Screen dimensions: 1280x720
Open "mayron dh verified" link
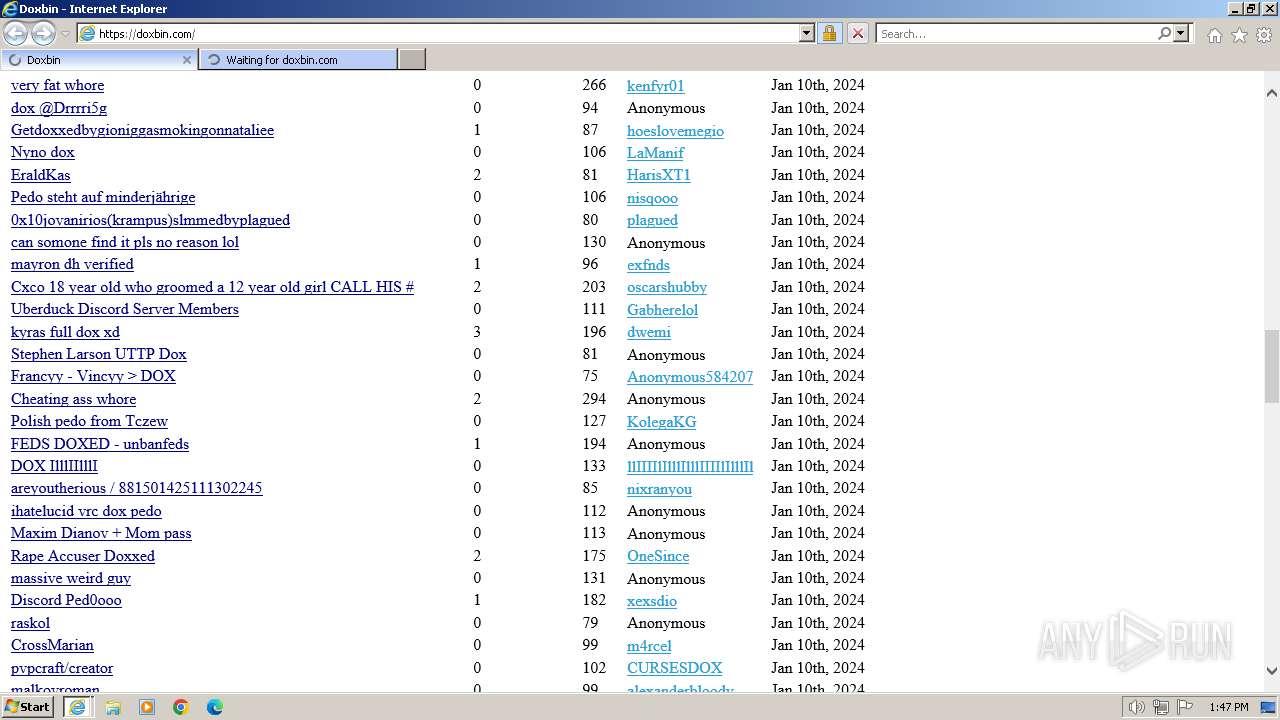tap(72, 264)
